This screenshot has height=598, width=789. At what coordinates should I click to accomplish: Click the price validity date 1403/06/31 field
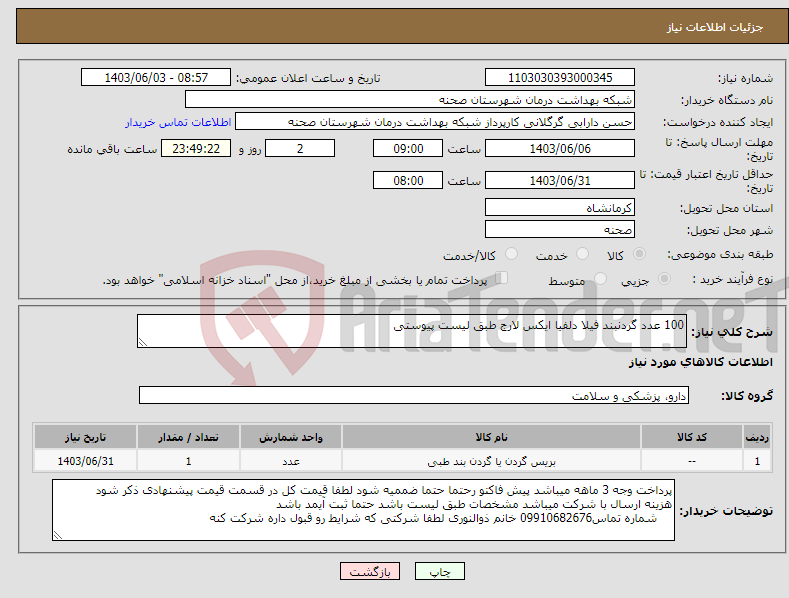point(560,180)
